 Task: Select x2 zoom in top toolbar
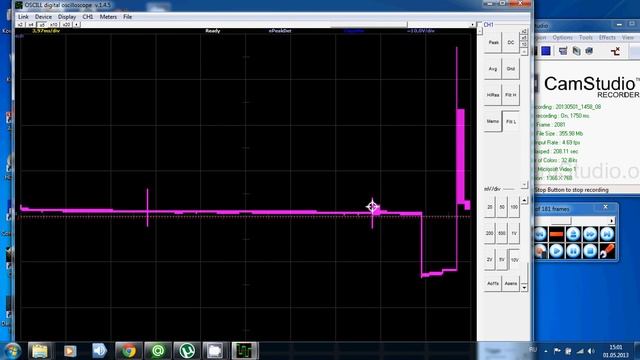[20, 25]
